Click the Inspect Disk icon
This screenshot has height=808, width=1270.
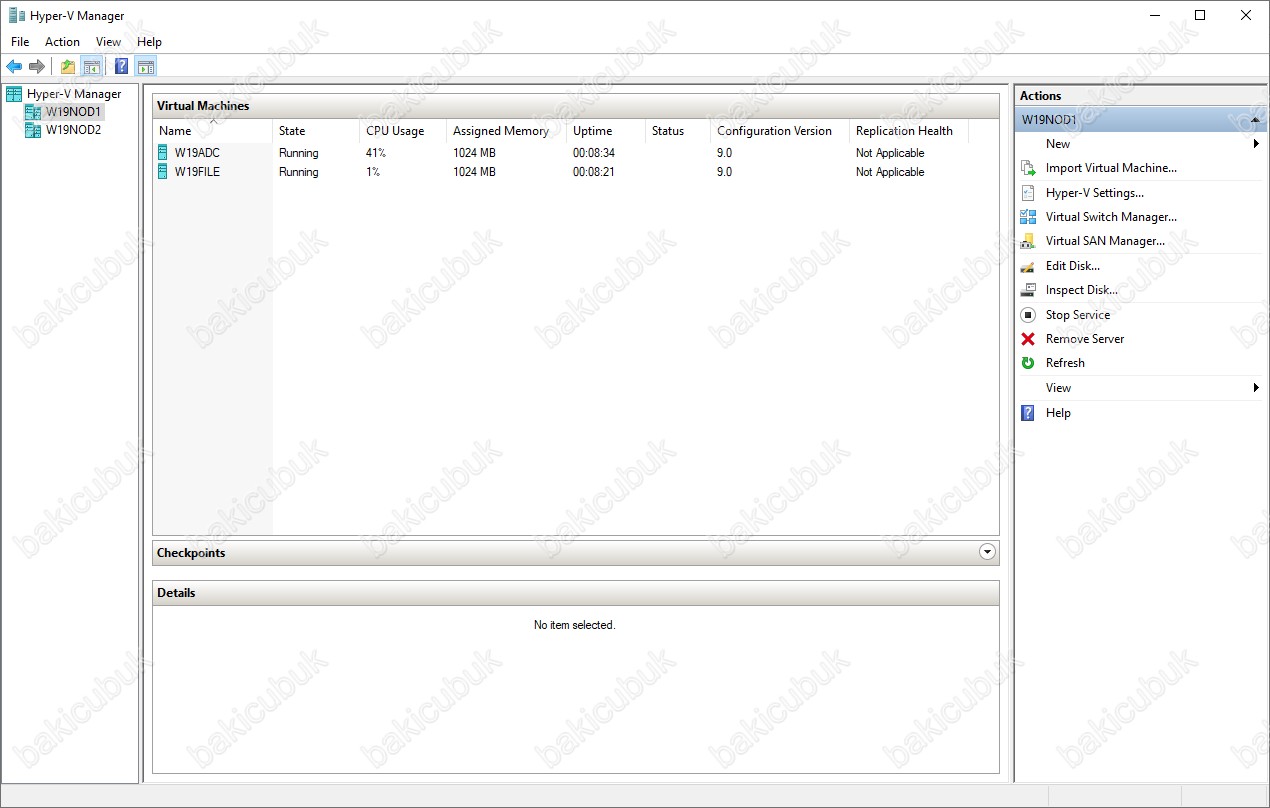1028,290
